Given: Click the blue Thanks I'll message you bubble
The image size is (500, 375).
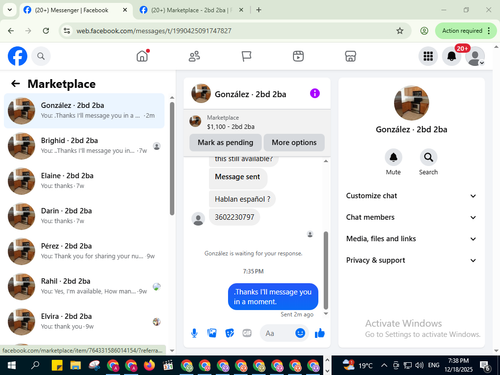Looking at the screenshot, I should [273, 297].
